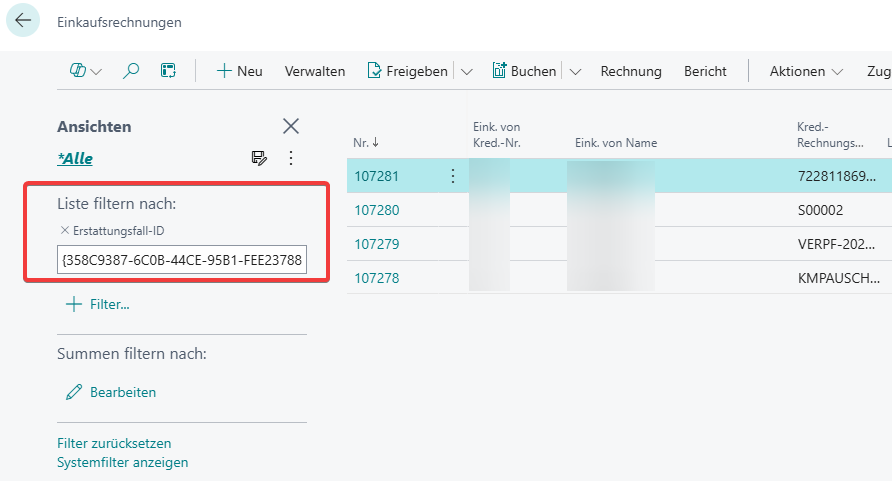Open the Rechnung menu
The image size is (892, 481).
tap(631, 71)
